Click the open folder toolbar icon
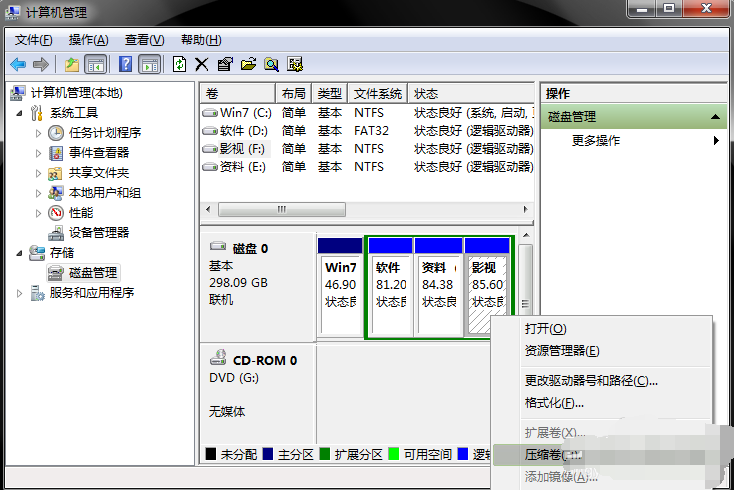 click(x=248, y=64)
